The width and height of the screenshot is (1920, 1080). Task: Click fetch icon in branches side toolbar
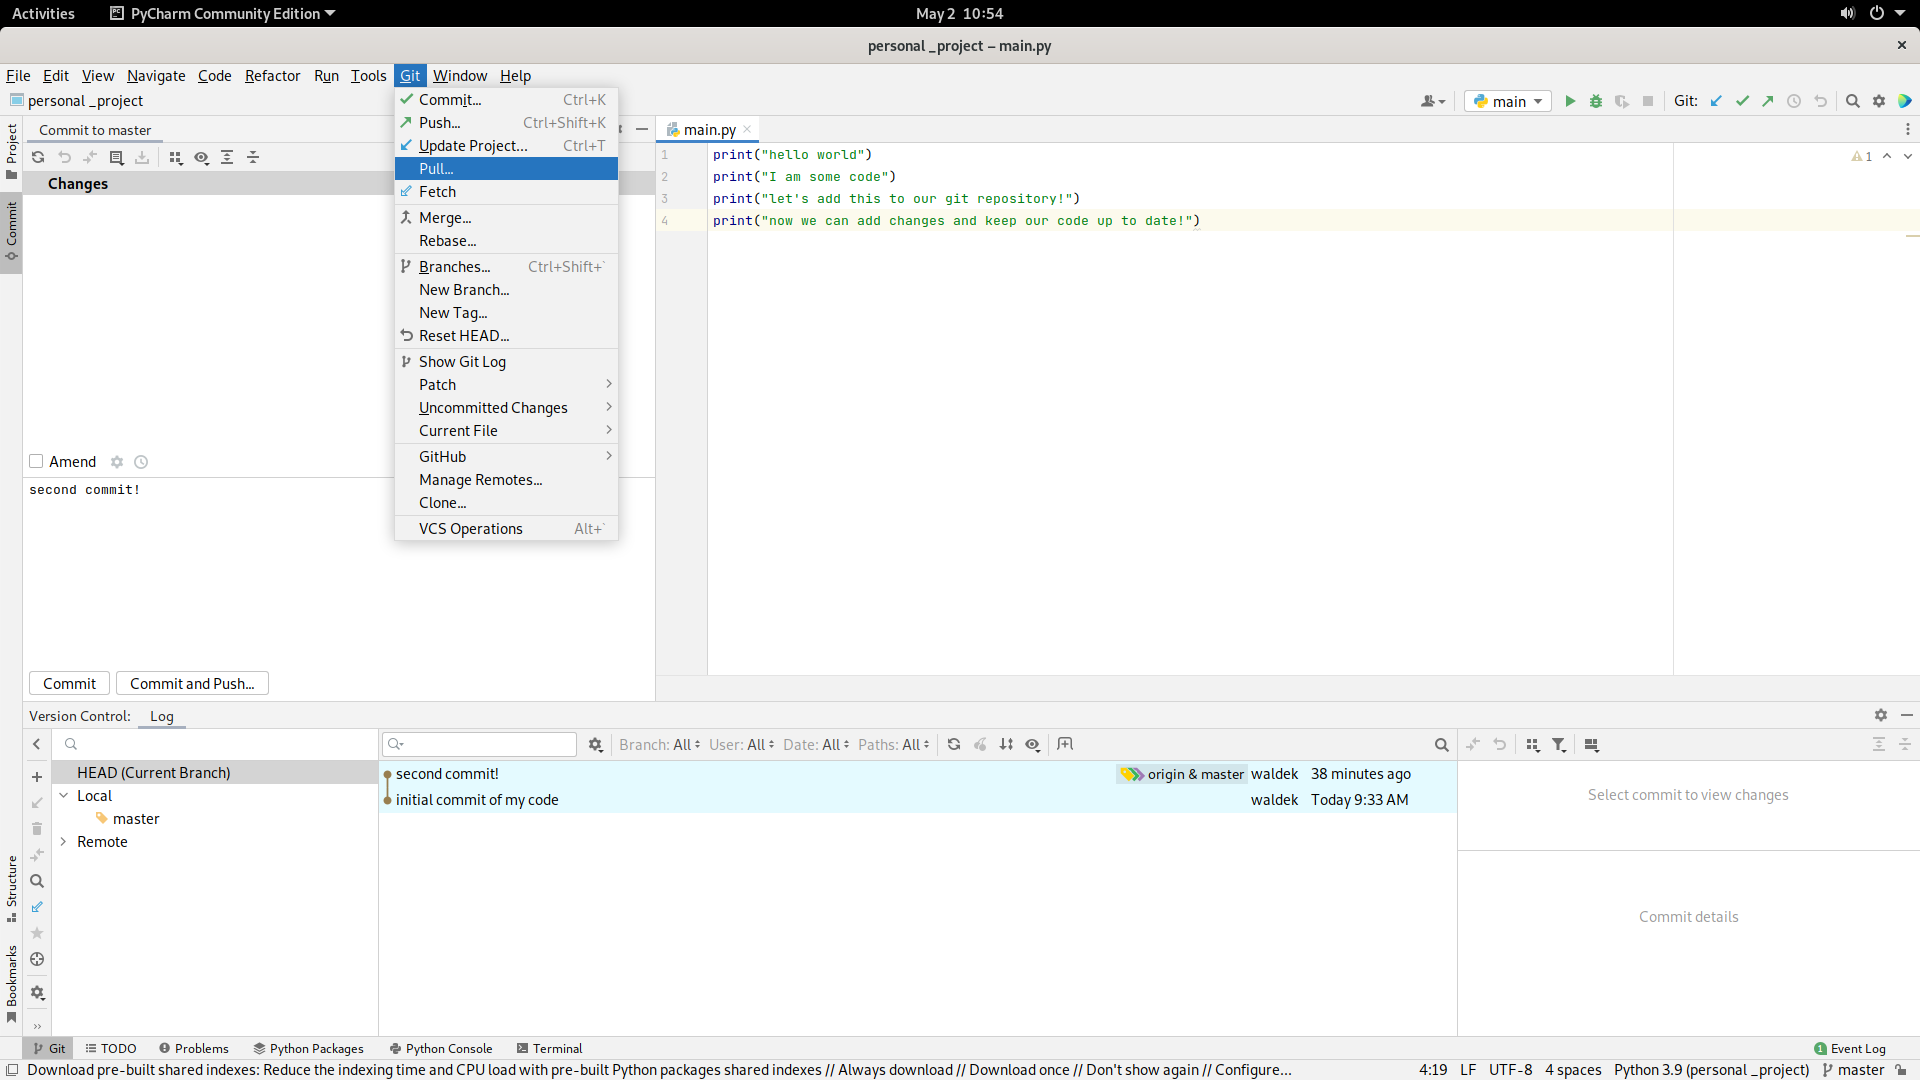pyautogui.click(x=37, y=907)
